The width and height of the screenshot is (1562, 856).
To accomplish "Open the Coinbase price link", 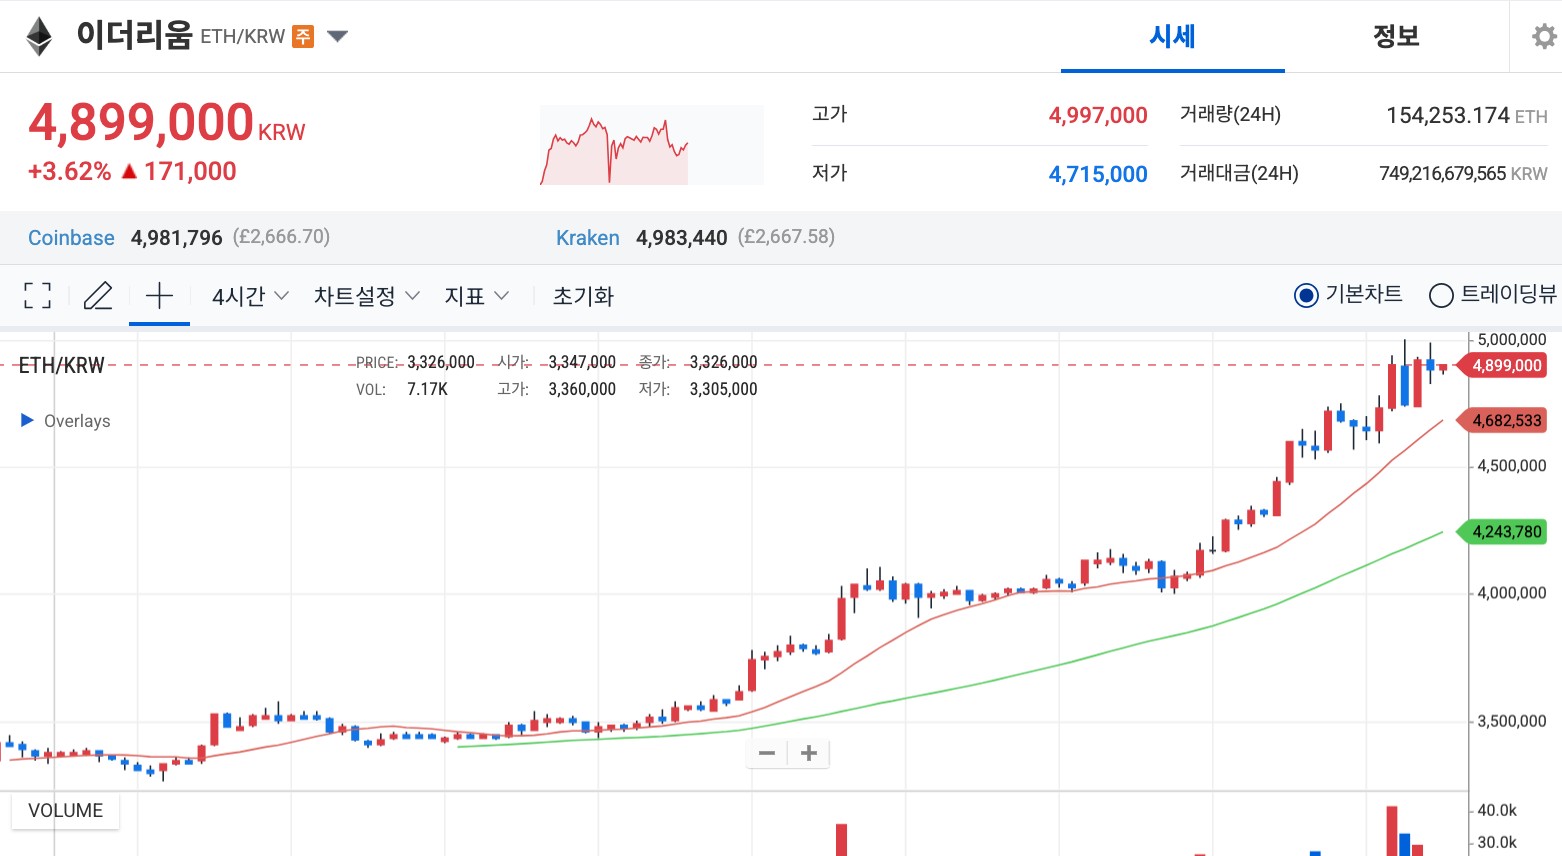I will (x=71, y=238).
